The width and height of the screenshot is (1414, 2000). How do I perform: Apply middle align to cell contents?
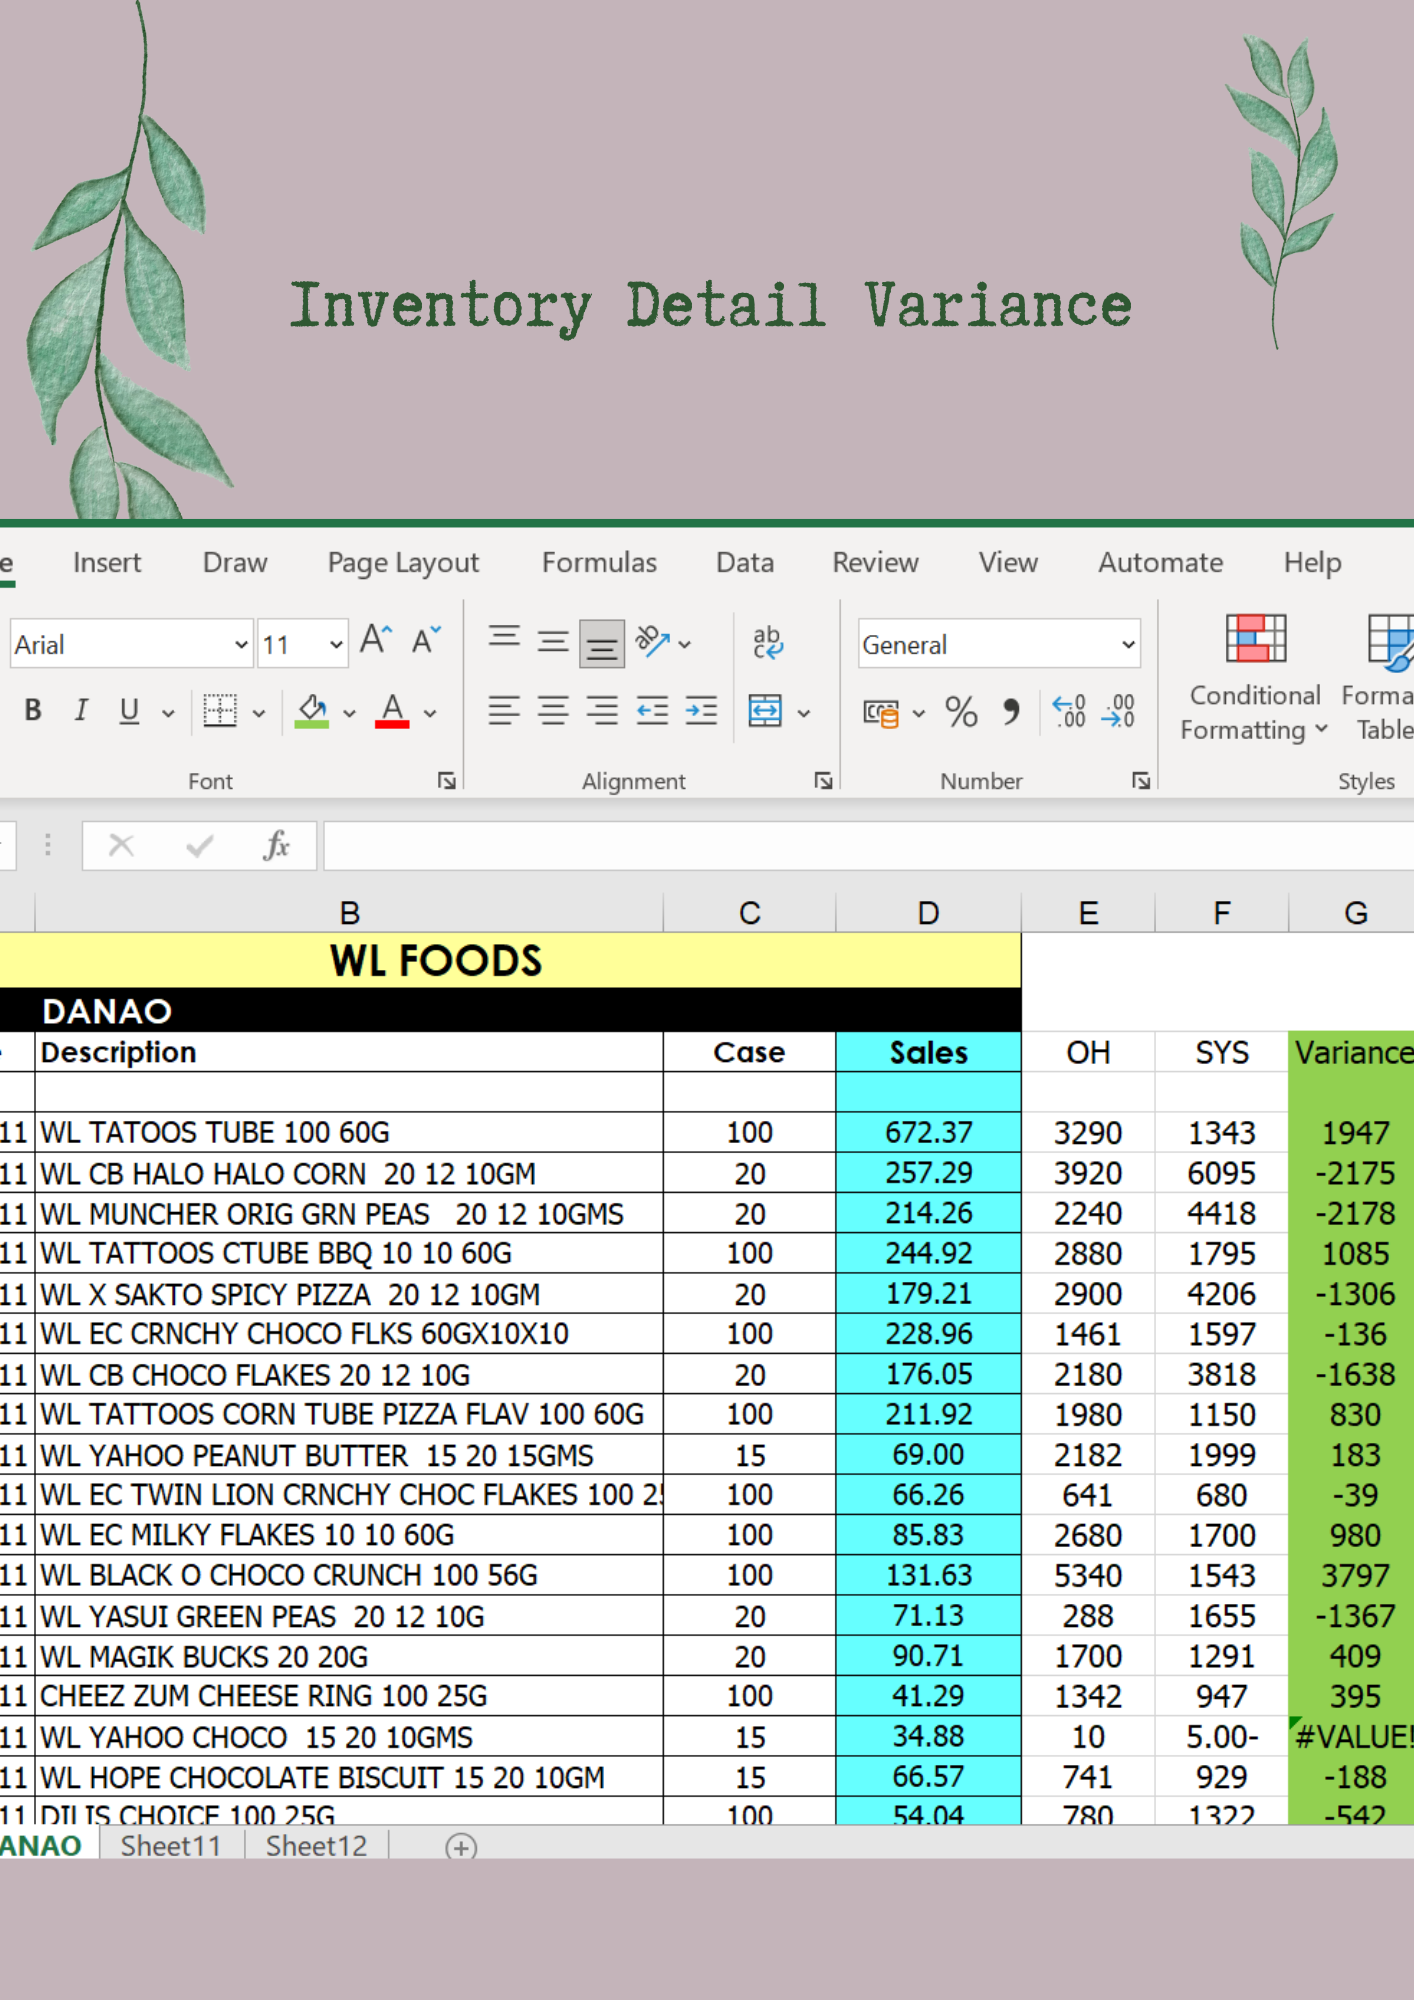coord(553,640)
